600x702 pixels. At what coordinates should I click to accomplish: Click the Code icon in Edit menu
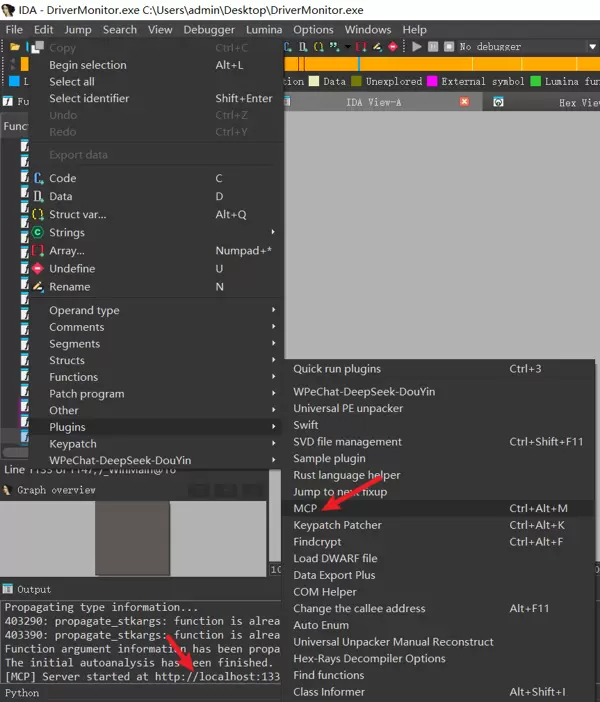(38, 178)
